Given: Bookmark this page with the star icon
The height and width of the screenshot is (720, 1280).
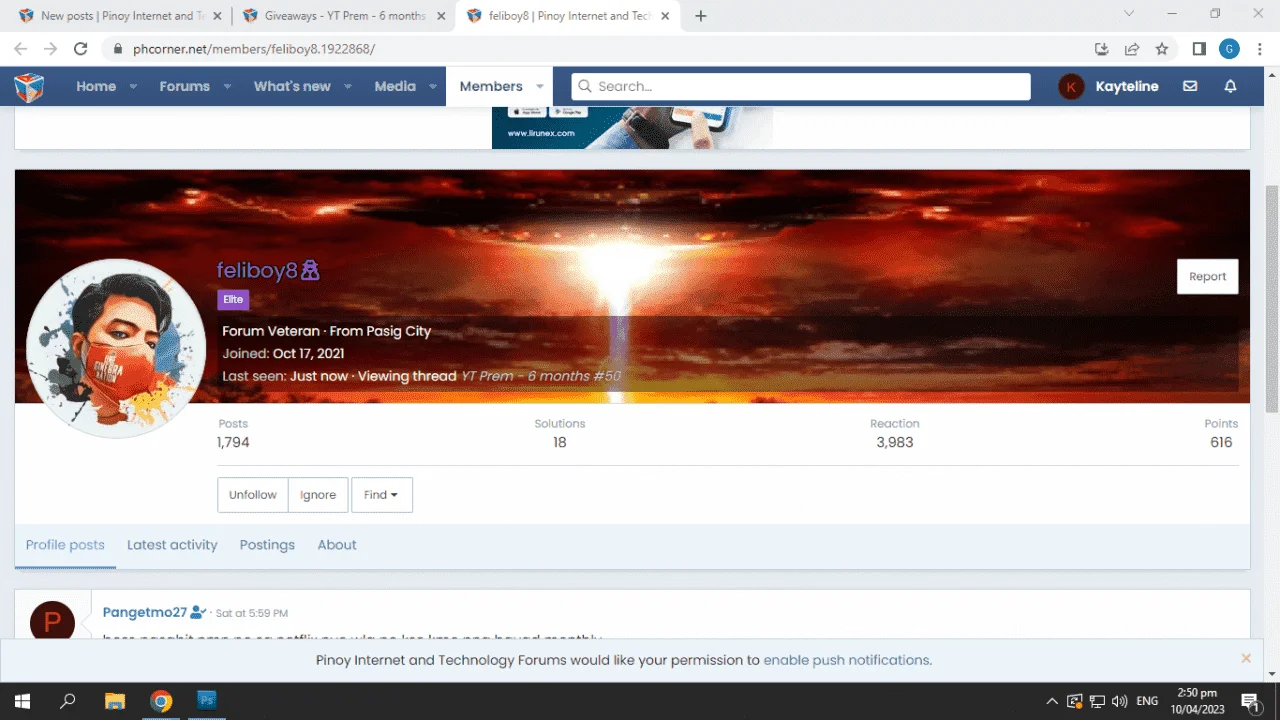Looking at the screenshot, I should pos(1161,48).
